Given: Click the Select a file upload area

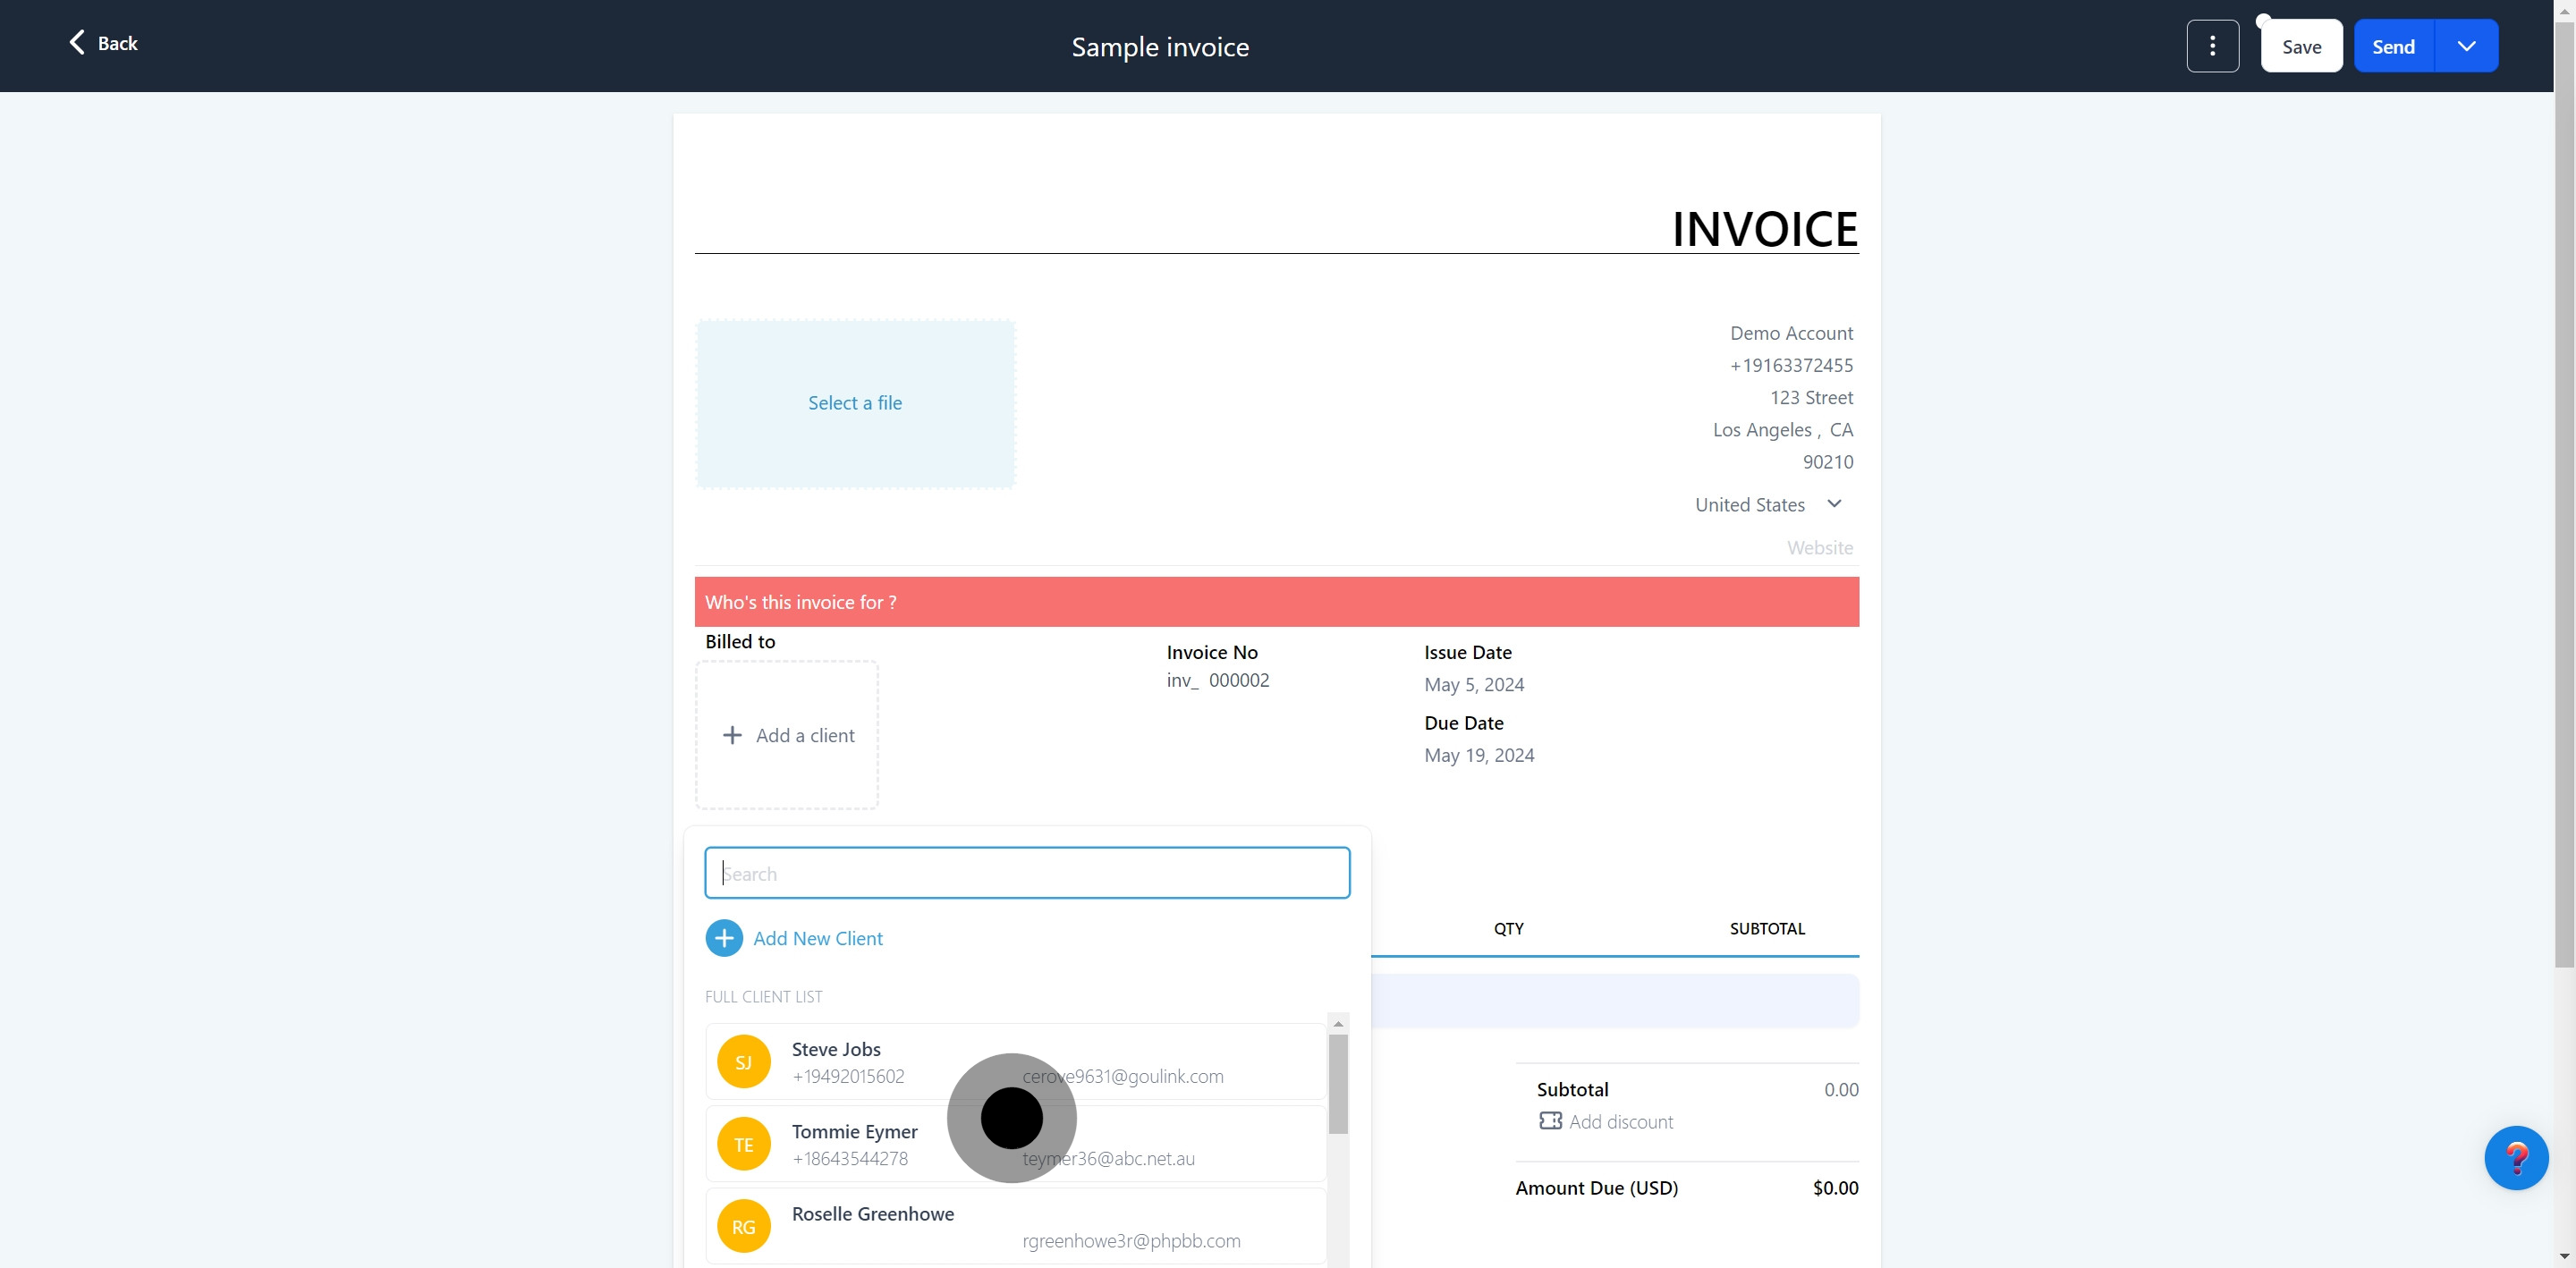Looking at the screenshot, I should point(855,403).
